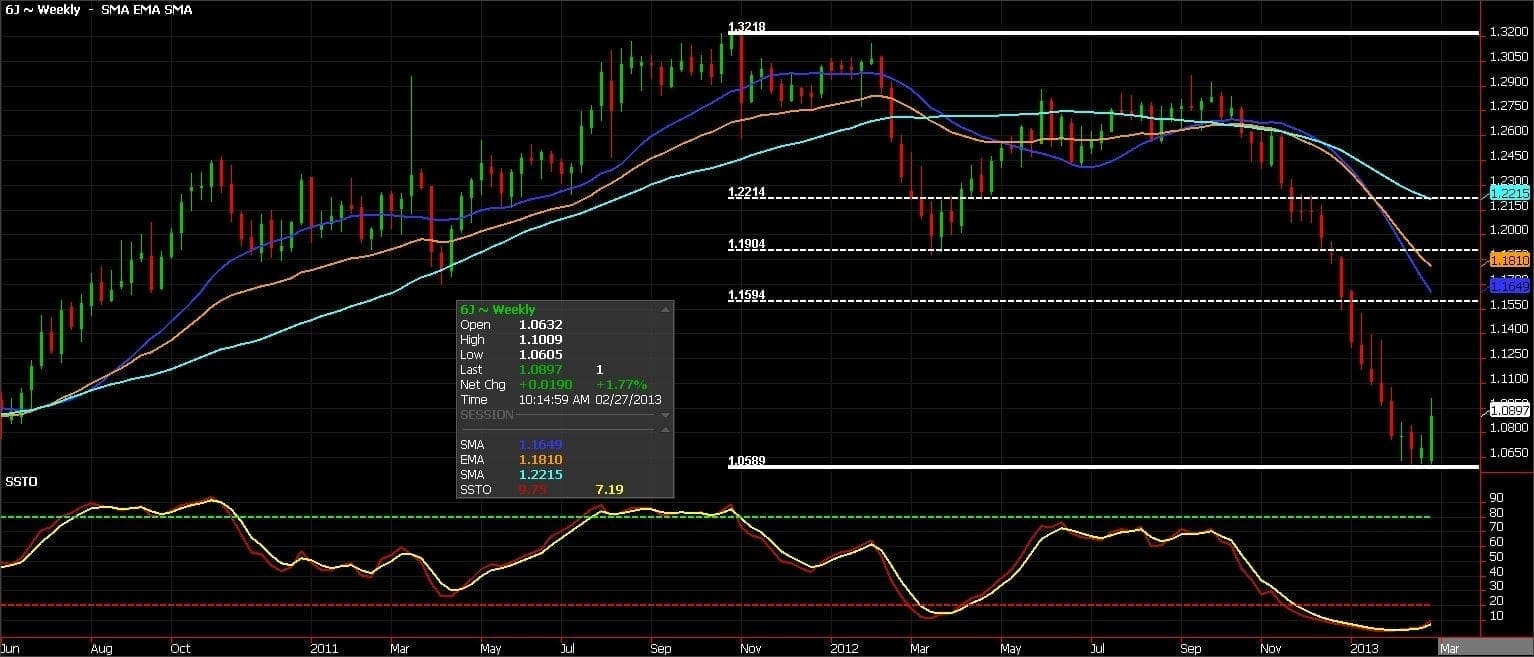Collapse the 6J ~ Weekly data box arrow

[x=665, y=310]
